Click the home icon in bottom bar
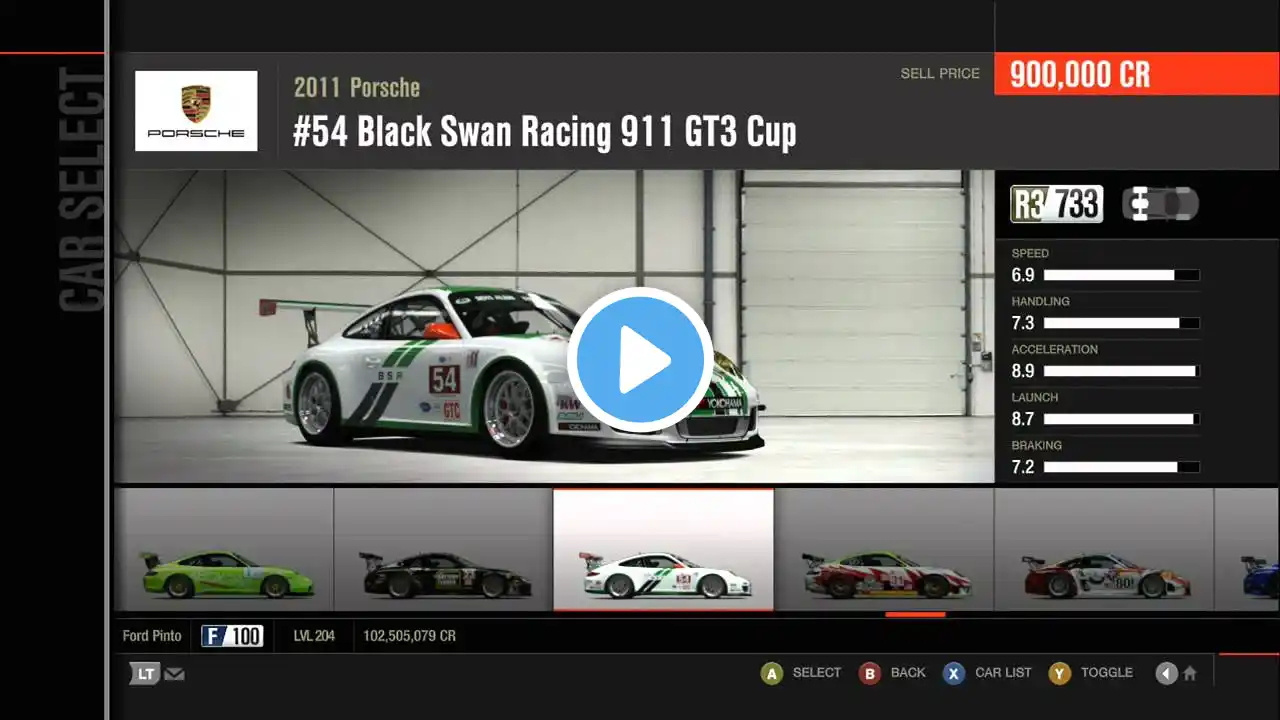 (x=1189, y=674)
